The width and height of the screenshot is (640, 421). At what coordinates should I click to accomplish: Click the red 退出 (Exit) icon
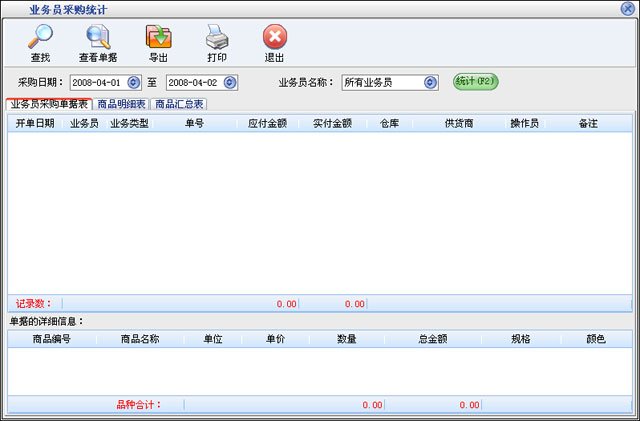click(274, 38)
